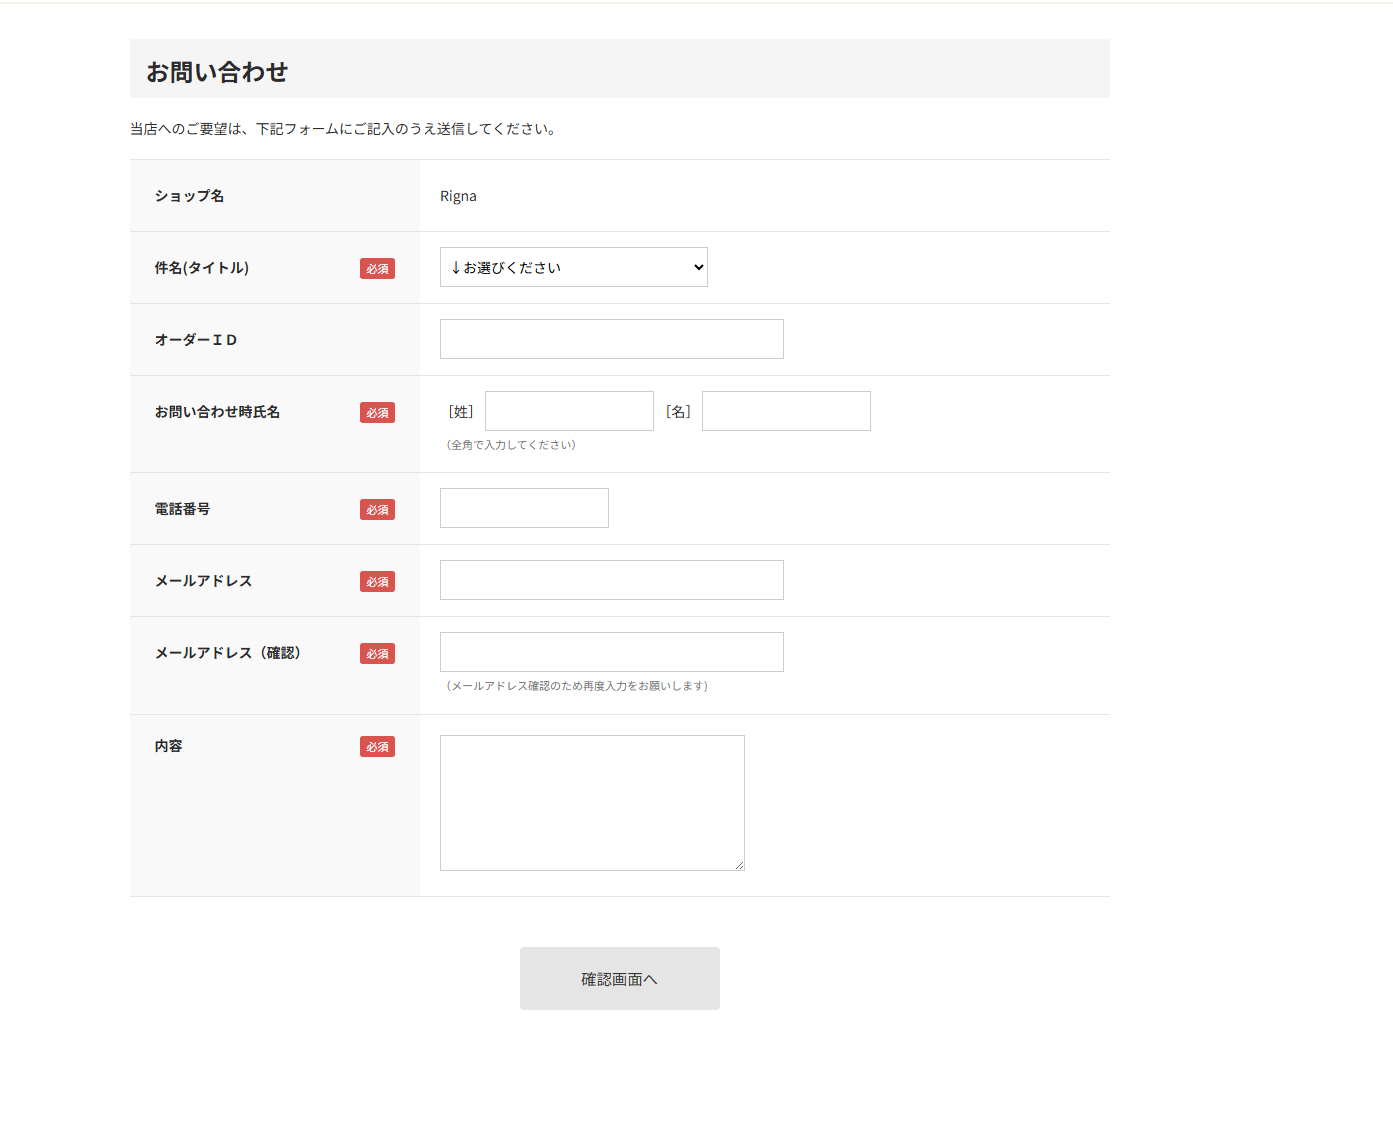Image resolution: width=1393 pixels, height=1122 pixels.
Task: Click the （全角で入力してください） hint text
Action: pos(511,445)
